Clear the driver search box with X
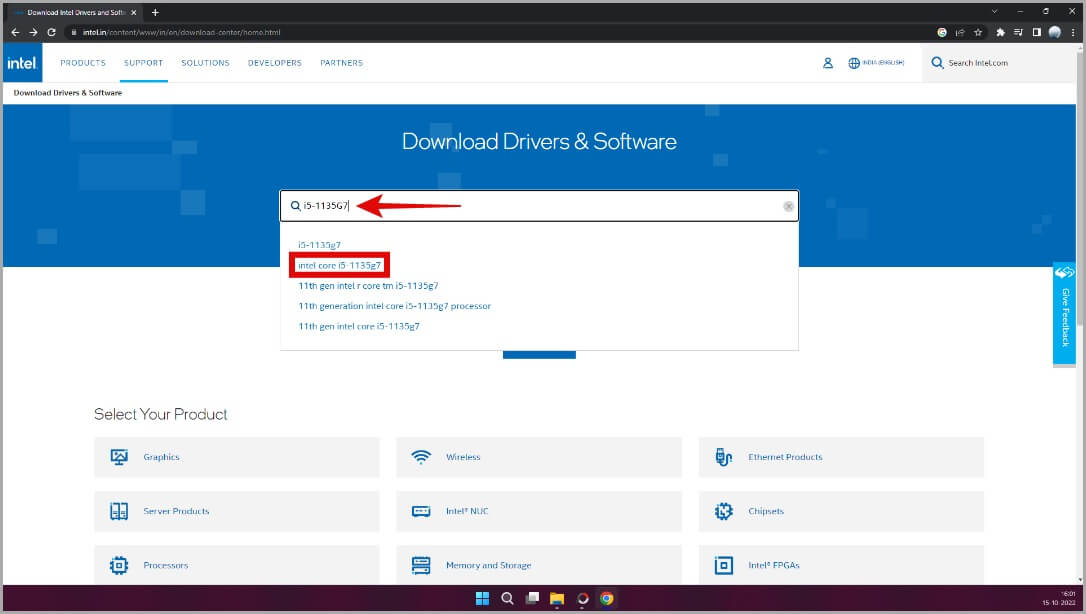Viewport: 1086px width, 614px height. click(x=788, y=206)
